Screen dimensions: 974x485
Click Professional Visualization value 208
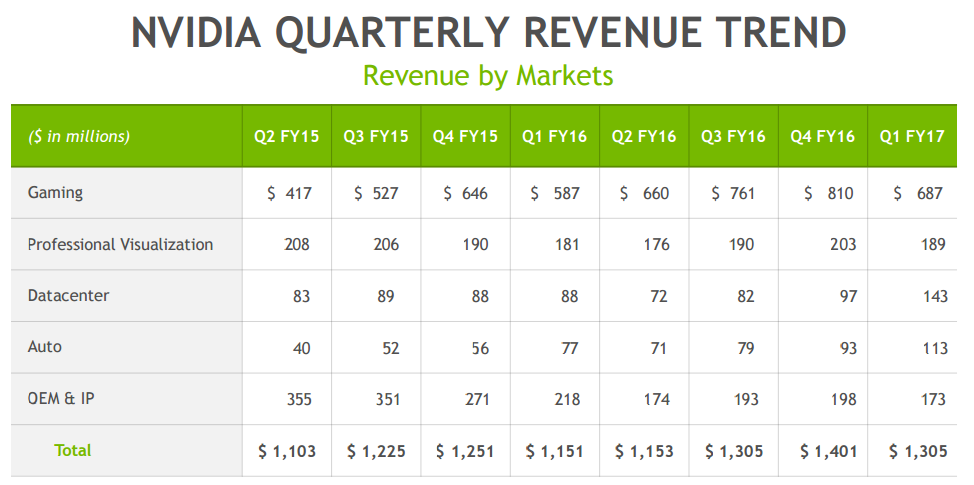(297, 245)
